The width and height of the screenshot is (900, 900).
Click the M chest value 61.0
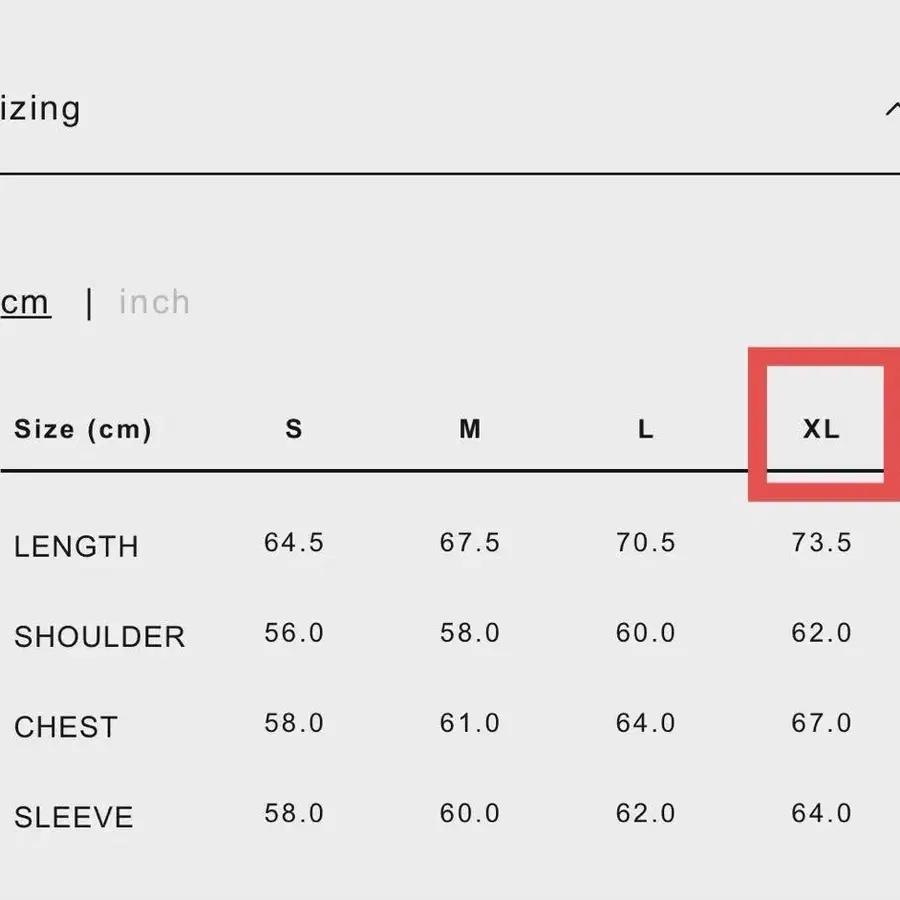470,723
